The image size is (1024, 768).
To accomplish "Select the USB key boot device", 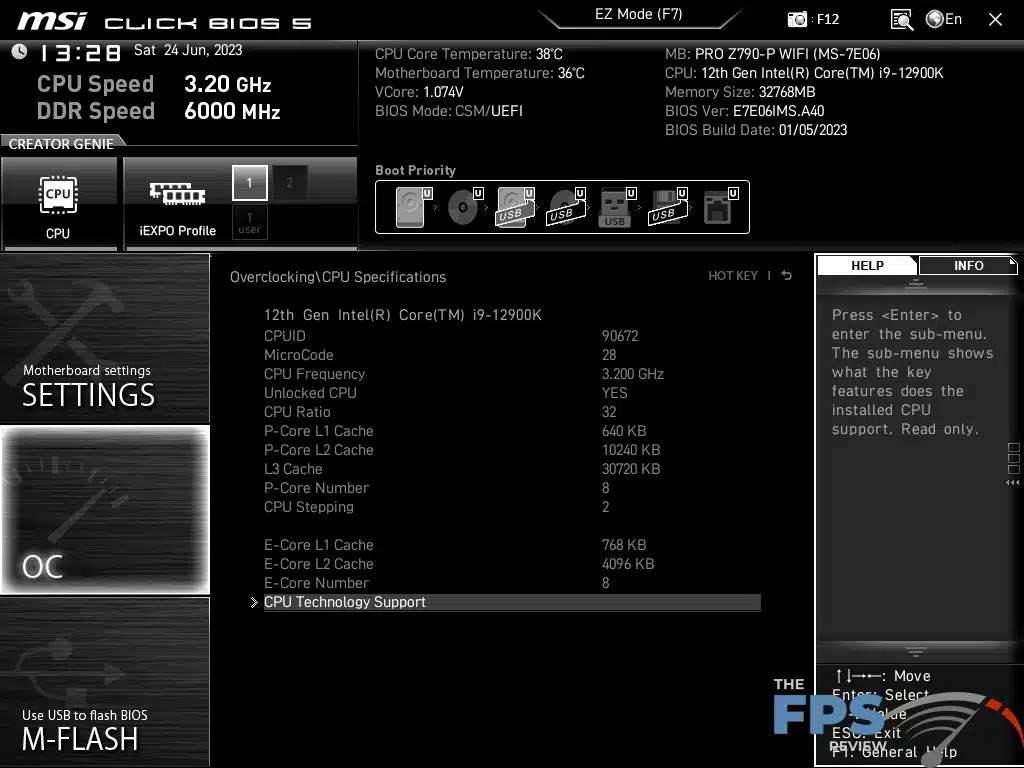I will 617,207.
